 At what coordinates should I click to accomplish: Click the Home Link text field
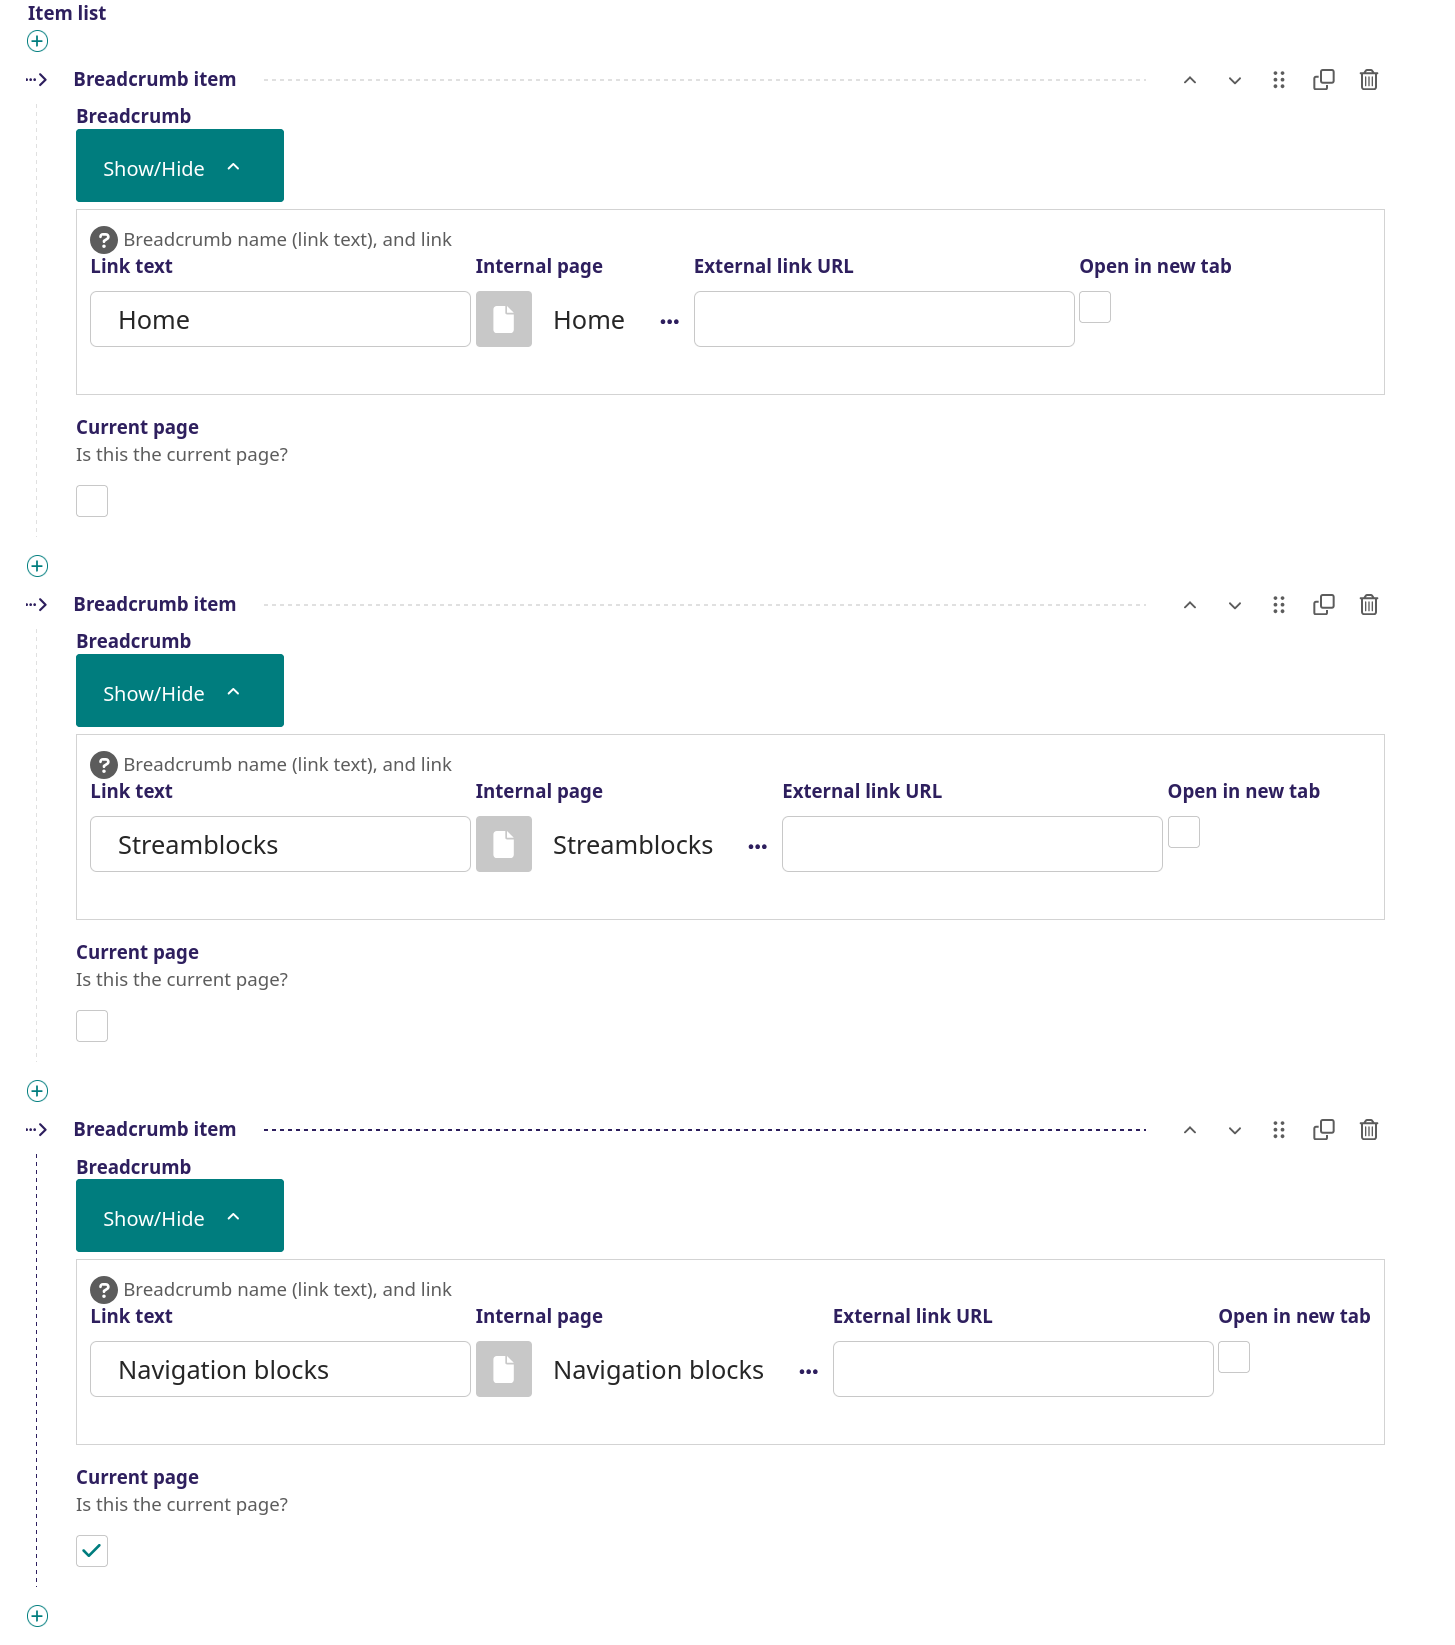(280, 319)
